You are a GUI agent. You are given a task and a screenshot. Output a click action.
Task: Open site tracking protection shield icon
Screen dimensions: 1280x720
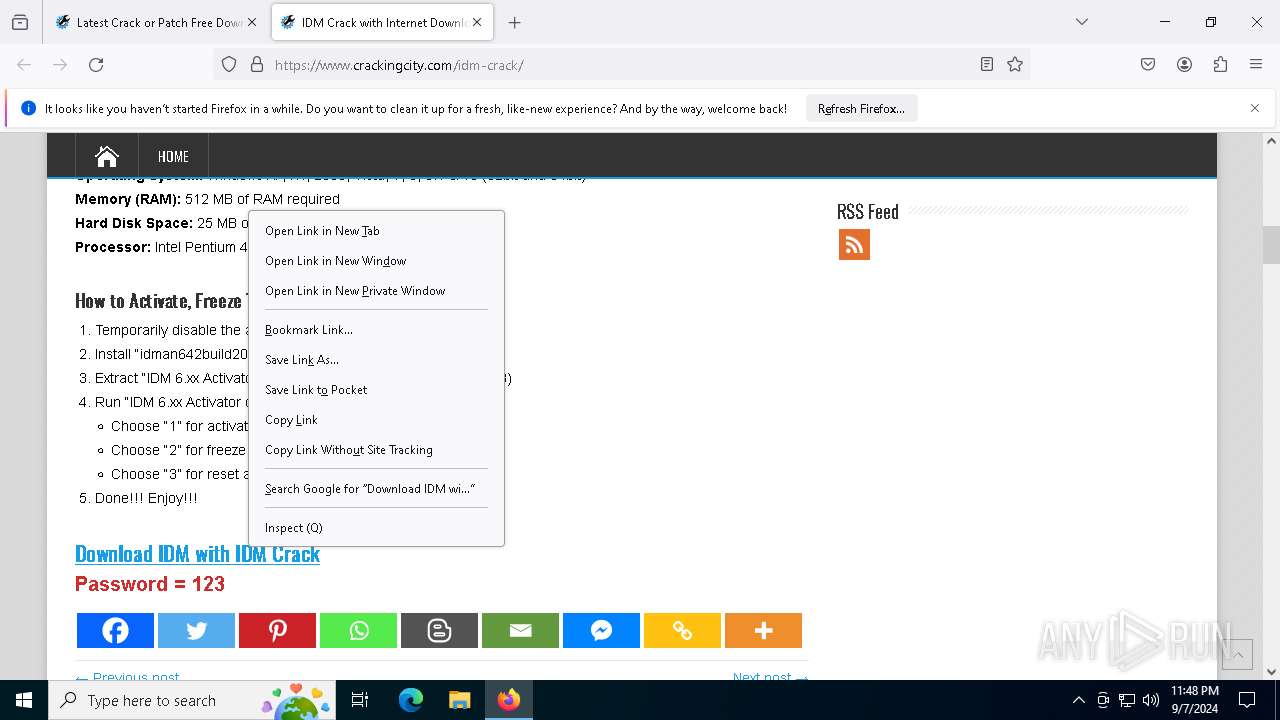229,64
